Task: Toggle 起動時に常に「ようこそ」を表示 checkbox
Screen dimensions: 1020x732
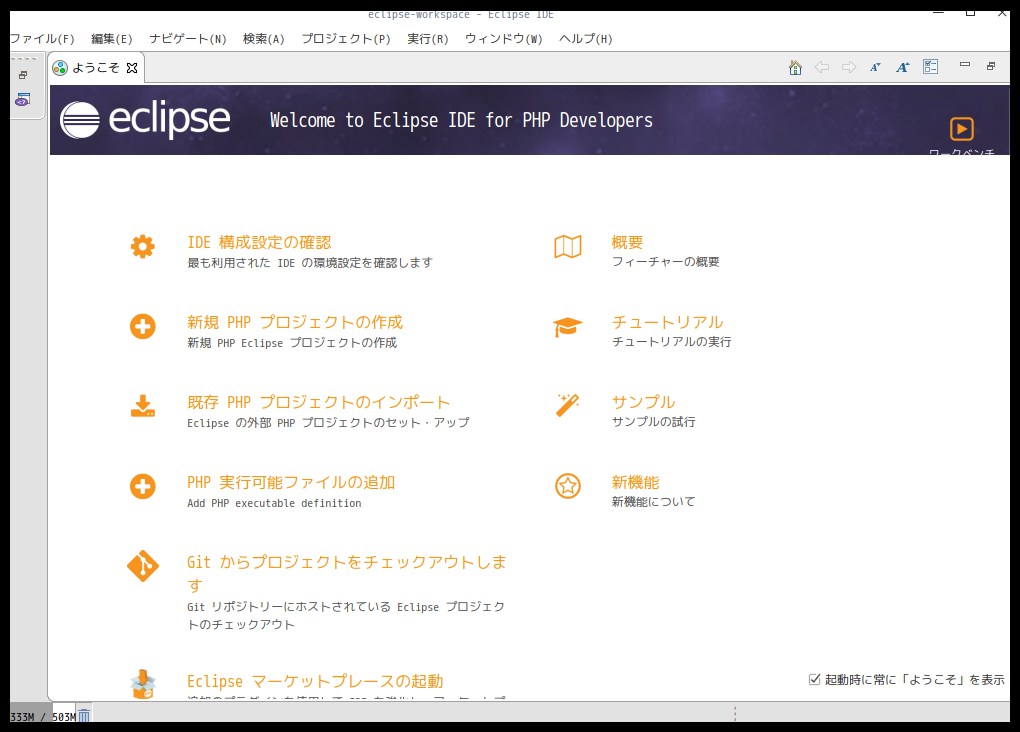Action: (x=814, y=679)
